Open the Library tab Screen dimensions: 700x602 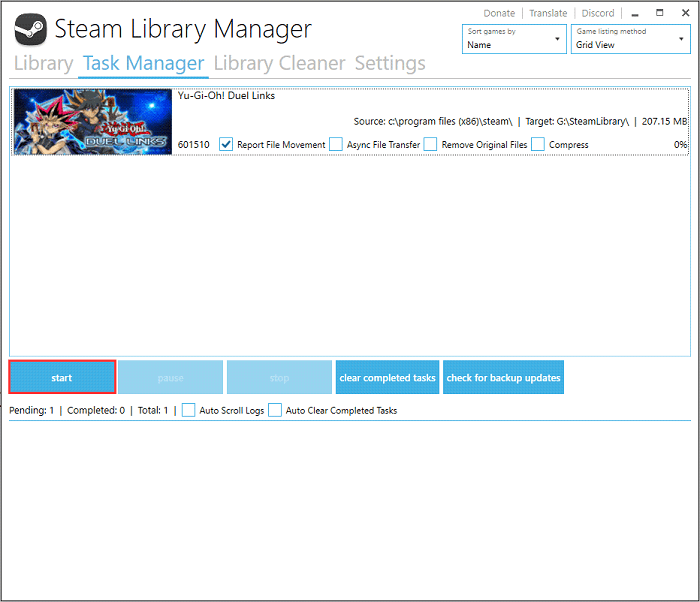[x=43, y=63]
